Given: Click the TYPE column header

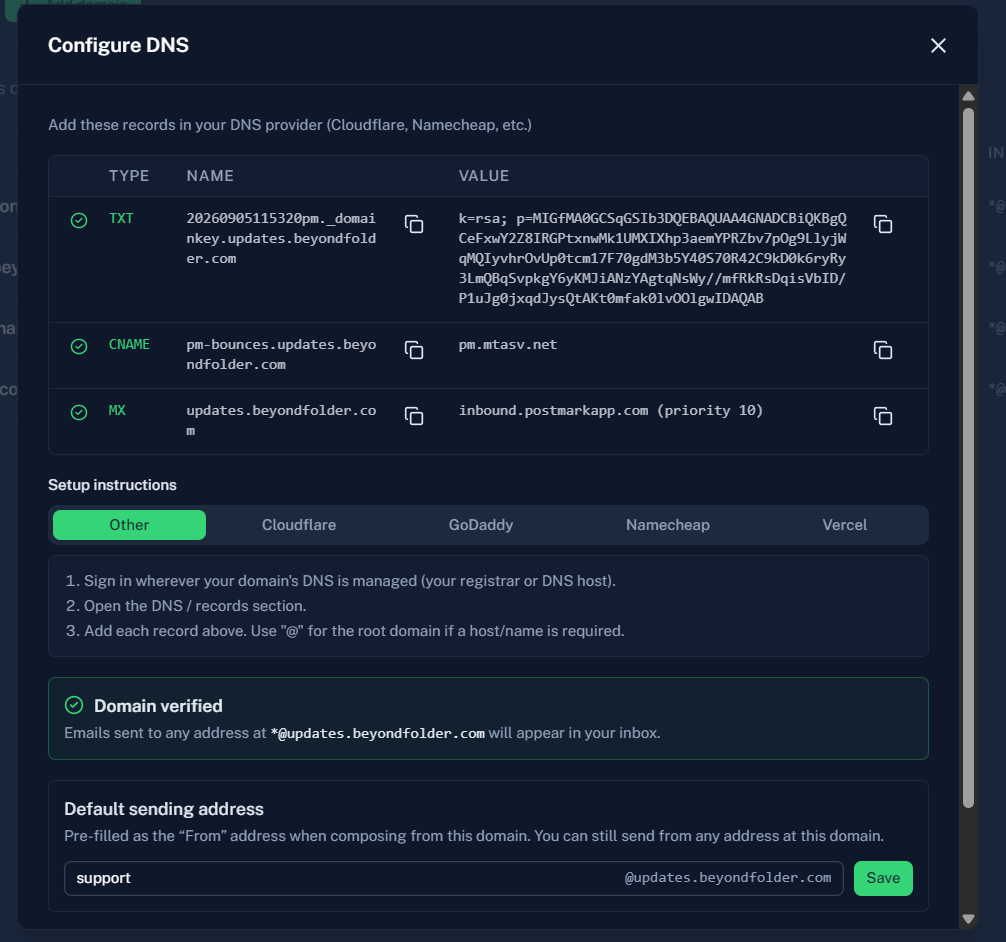Looking at the screenshot, I should coord(129,176).
